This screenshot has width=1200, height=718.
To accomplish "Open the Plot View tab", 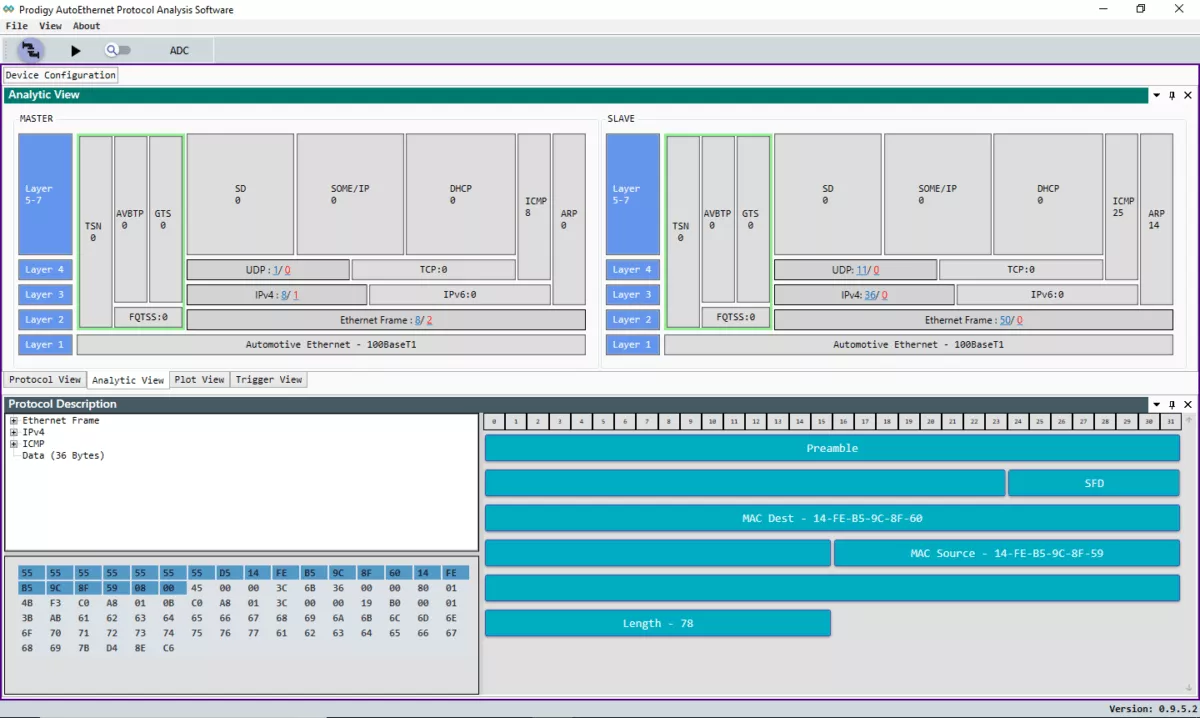I will point(199,380).
